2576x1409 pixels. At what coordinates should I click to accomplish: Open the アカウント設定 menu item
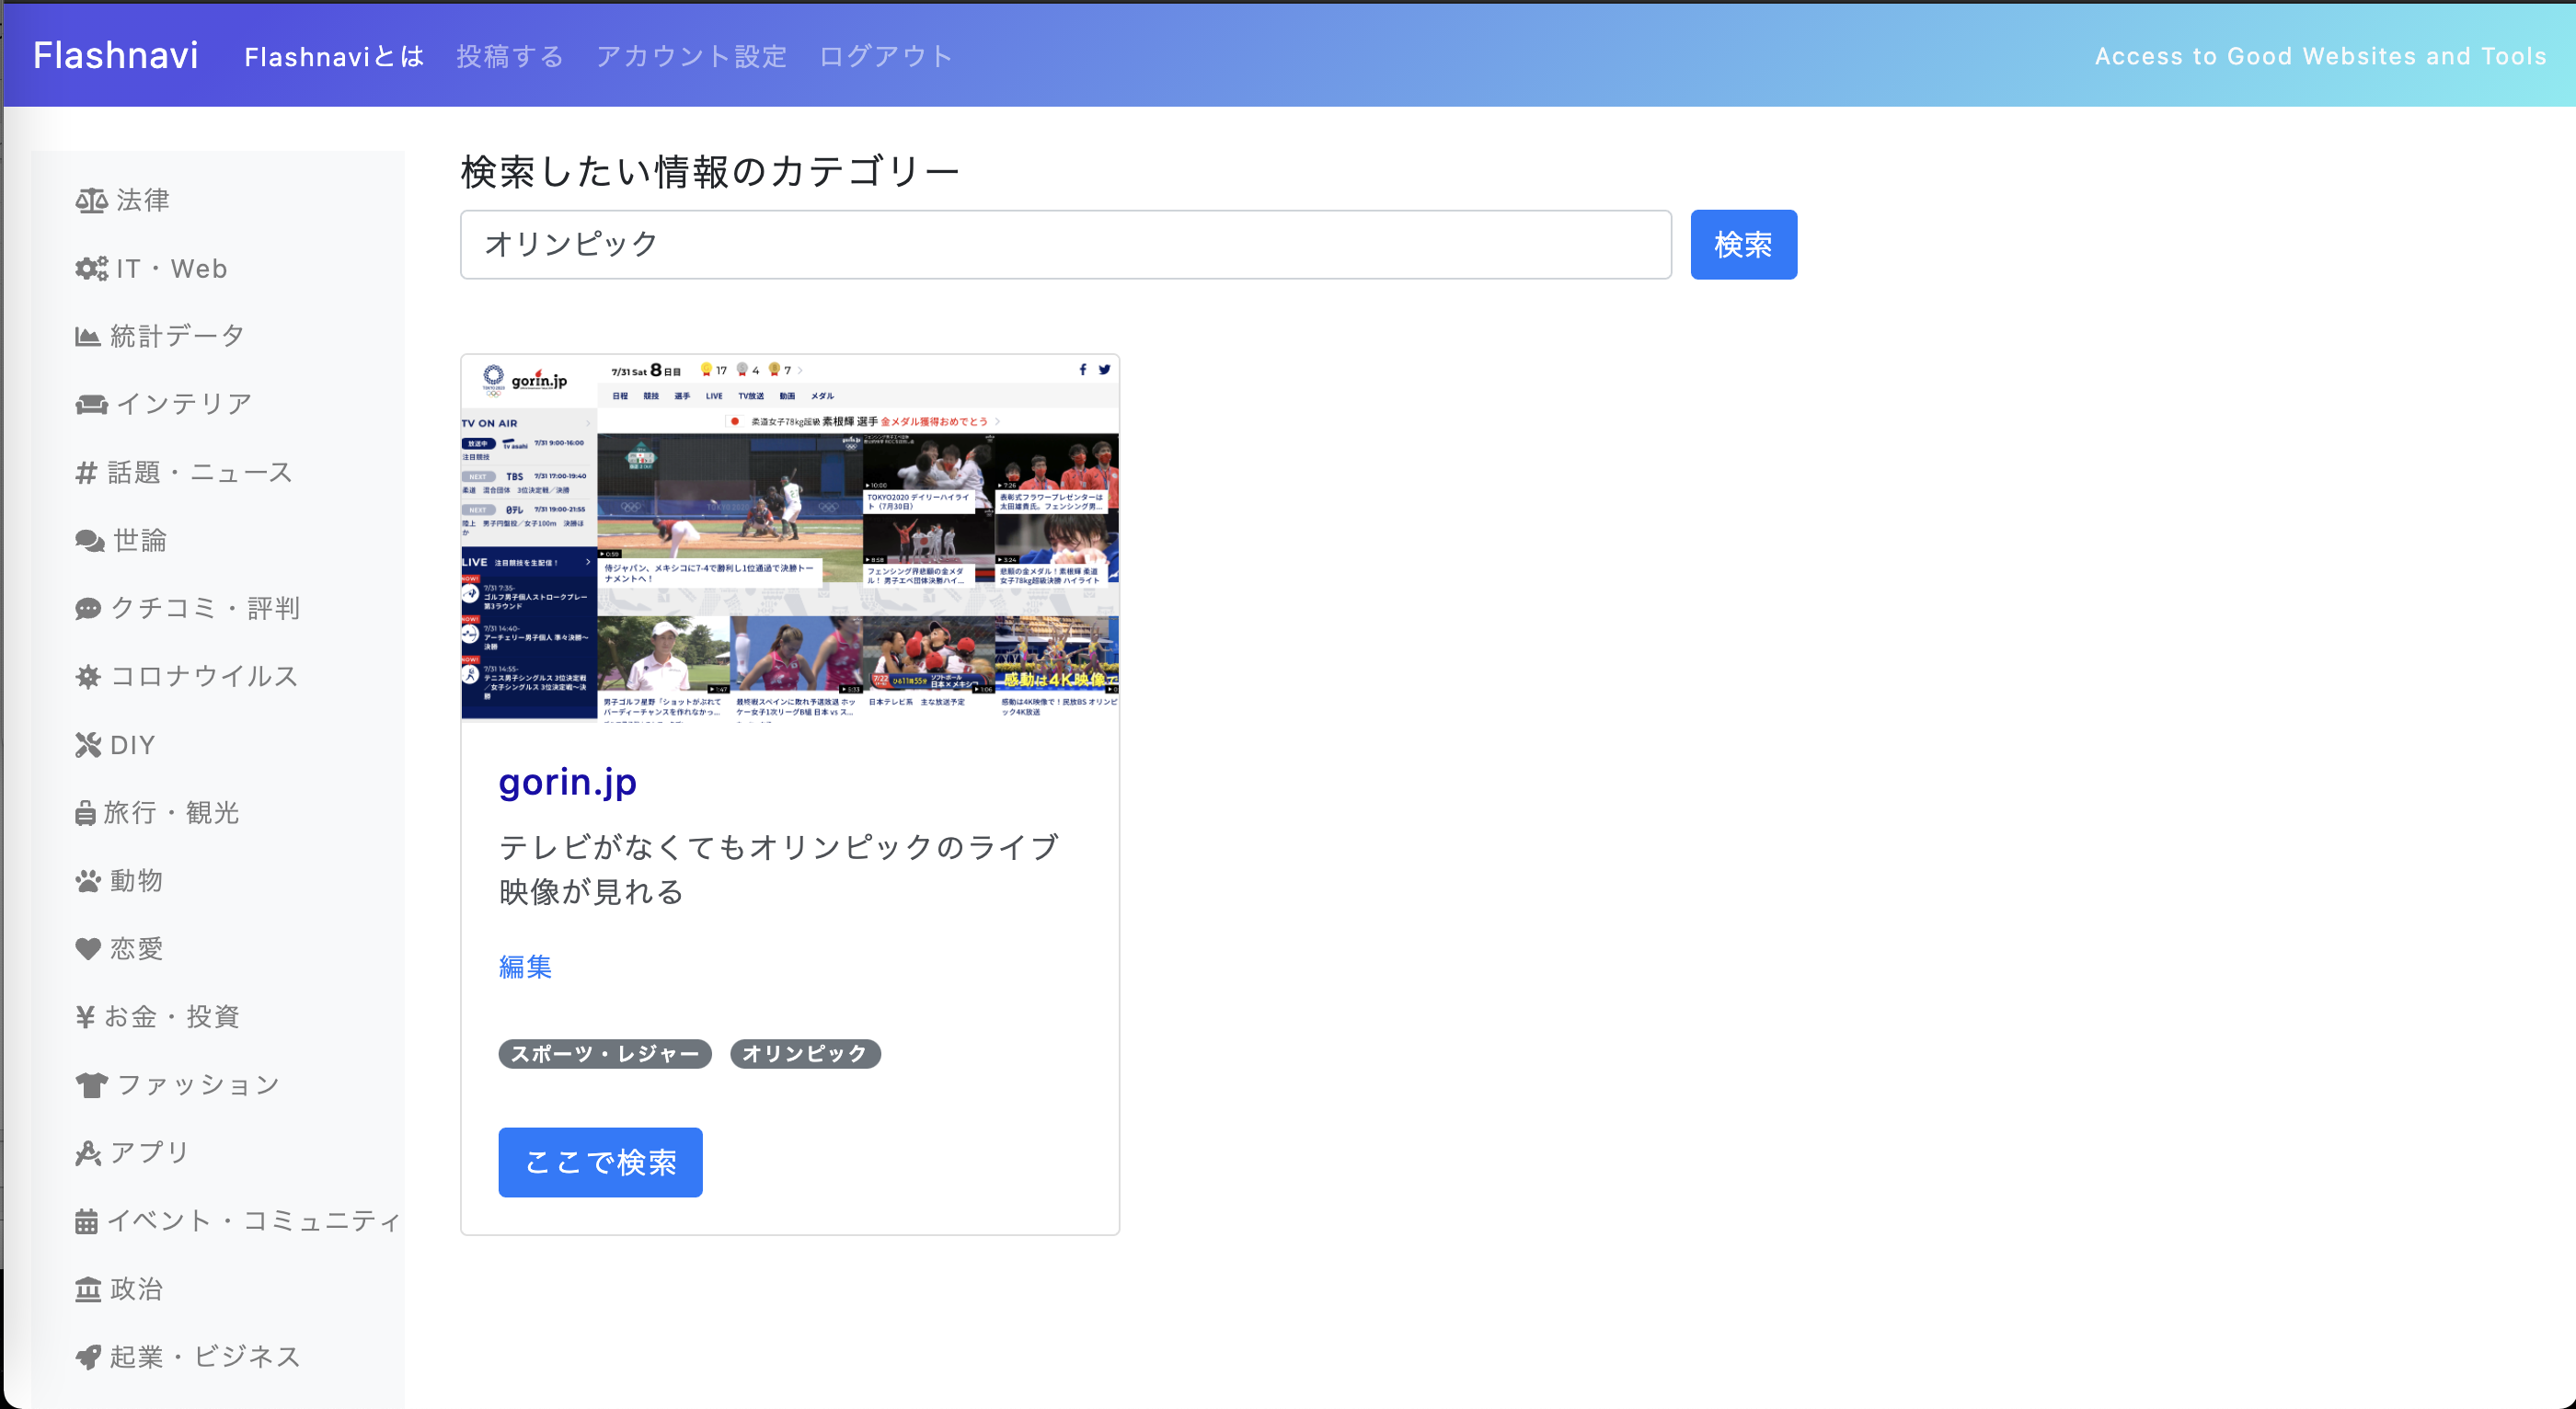coord(691,56)
